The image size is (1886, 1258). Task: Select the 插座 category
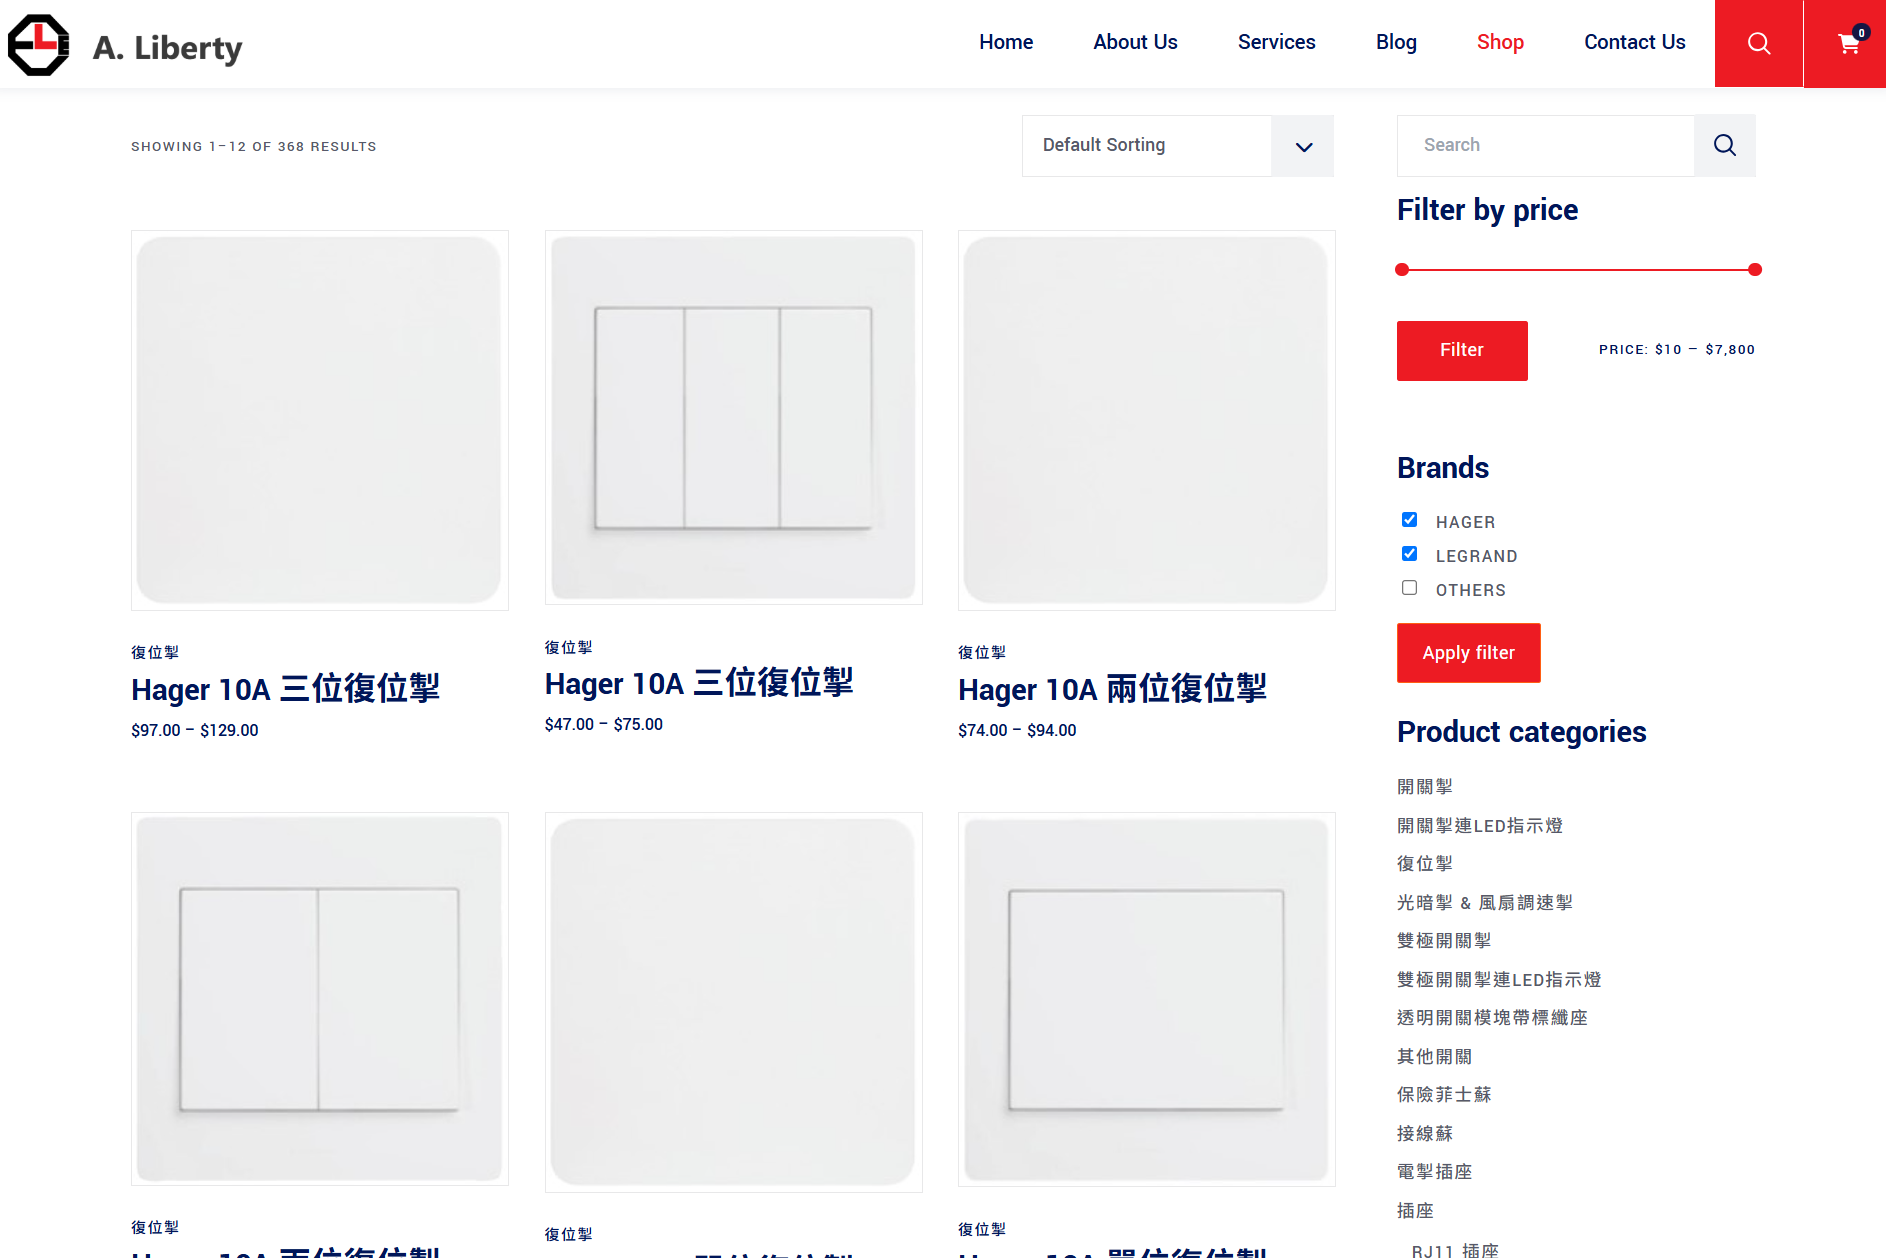click(x=1415, y=1211)
